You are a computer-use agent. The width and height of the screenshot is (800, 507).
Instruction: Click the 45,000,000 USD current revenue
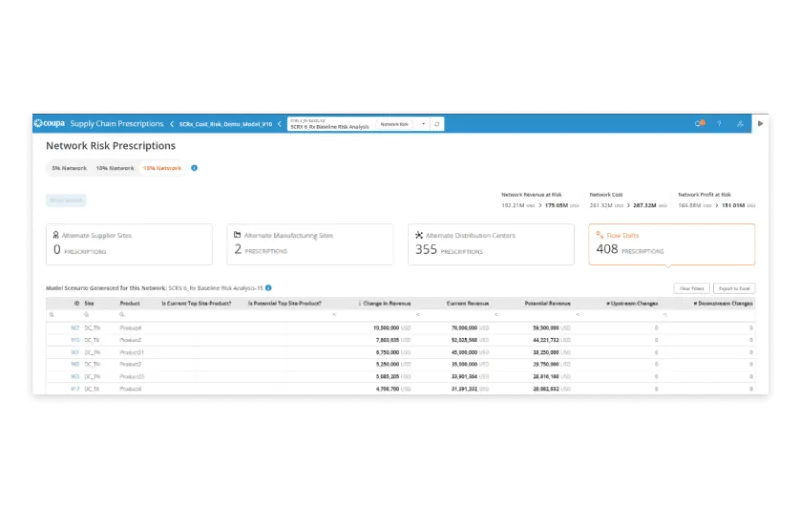pos(470,352)
